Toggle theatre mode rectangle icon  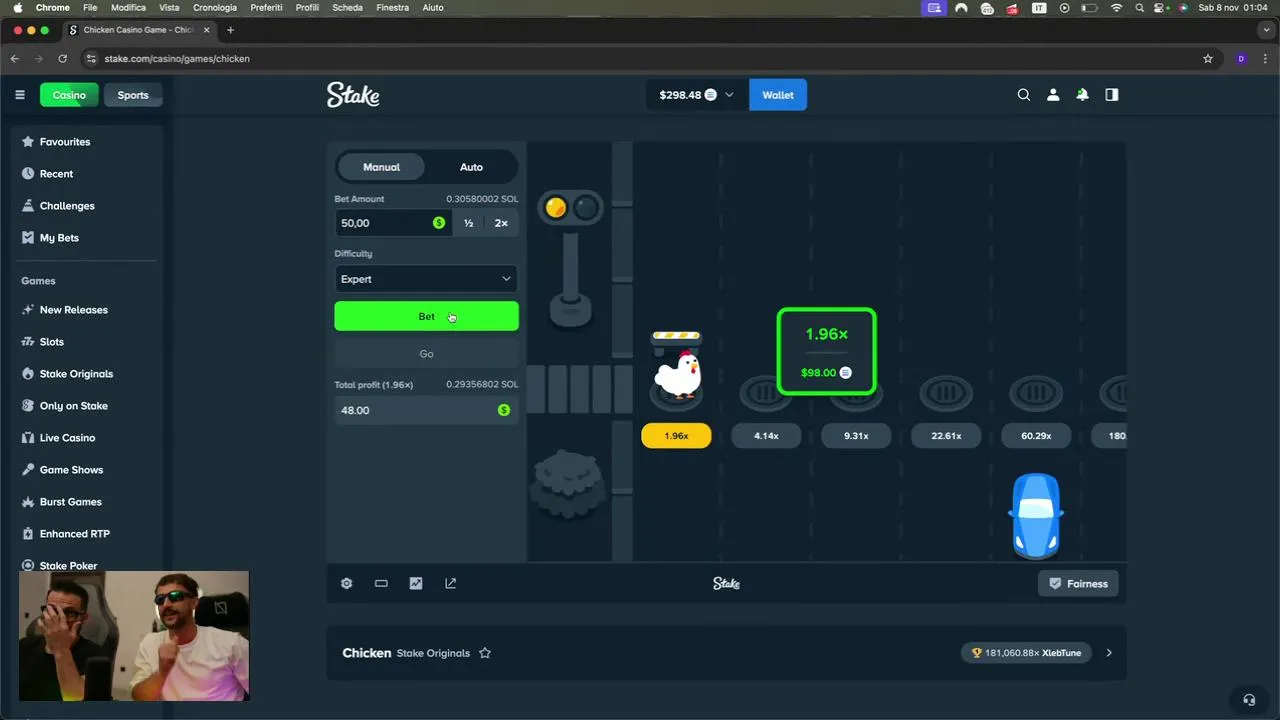(x=381, y=583)
